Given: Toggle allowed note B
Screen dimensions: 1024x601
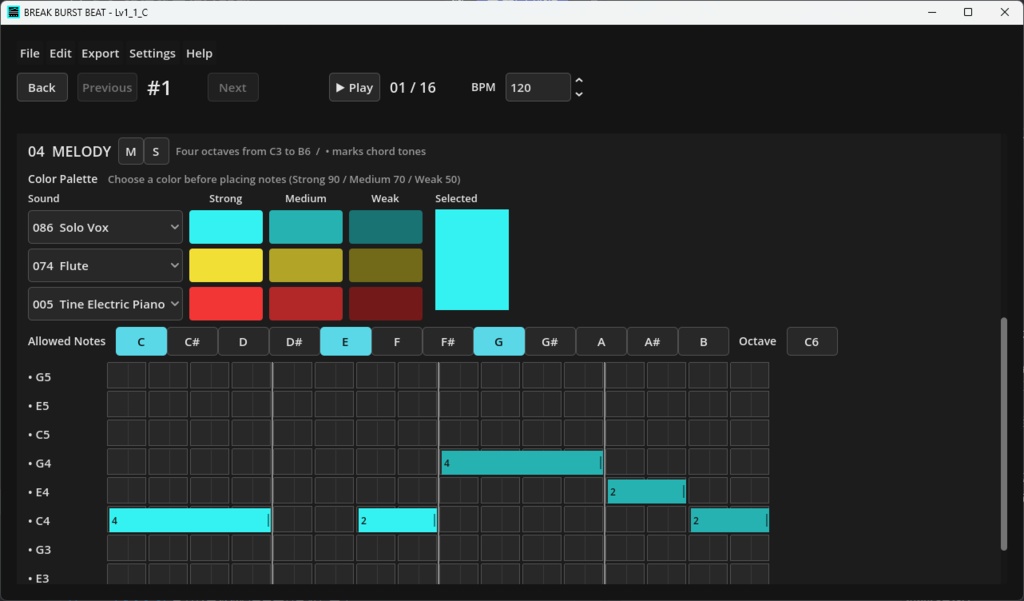Looking at the screenshot, I should coord(703,342).
